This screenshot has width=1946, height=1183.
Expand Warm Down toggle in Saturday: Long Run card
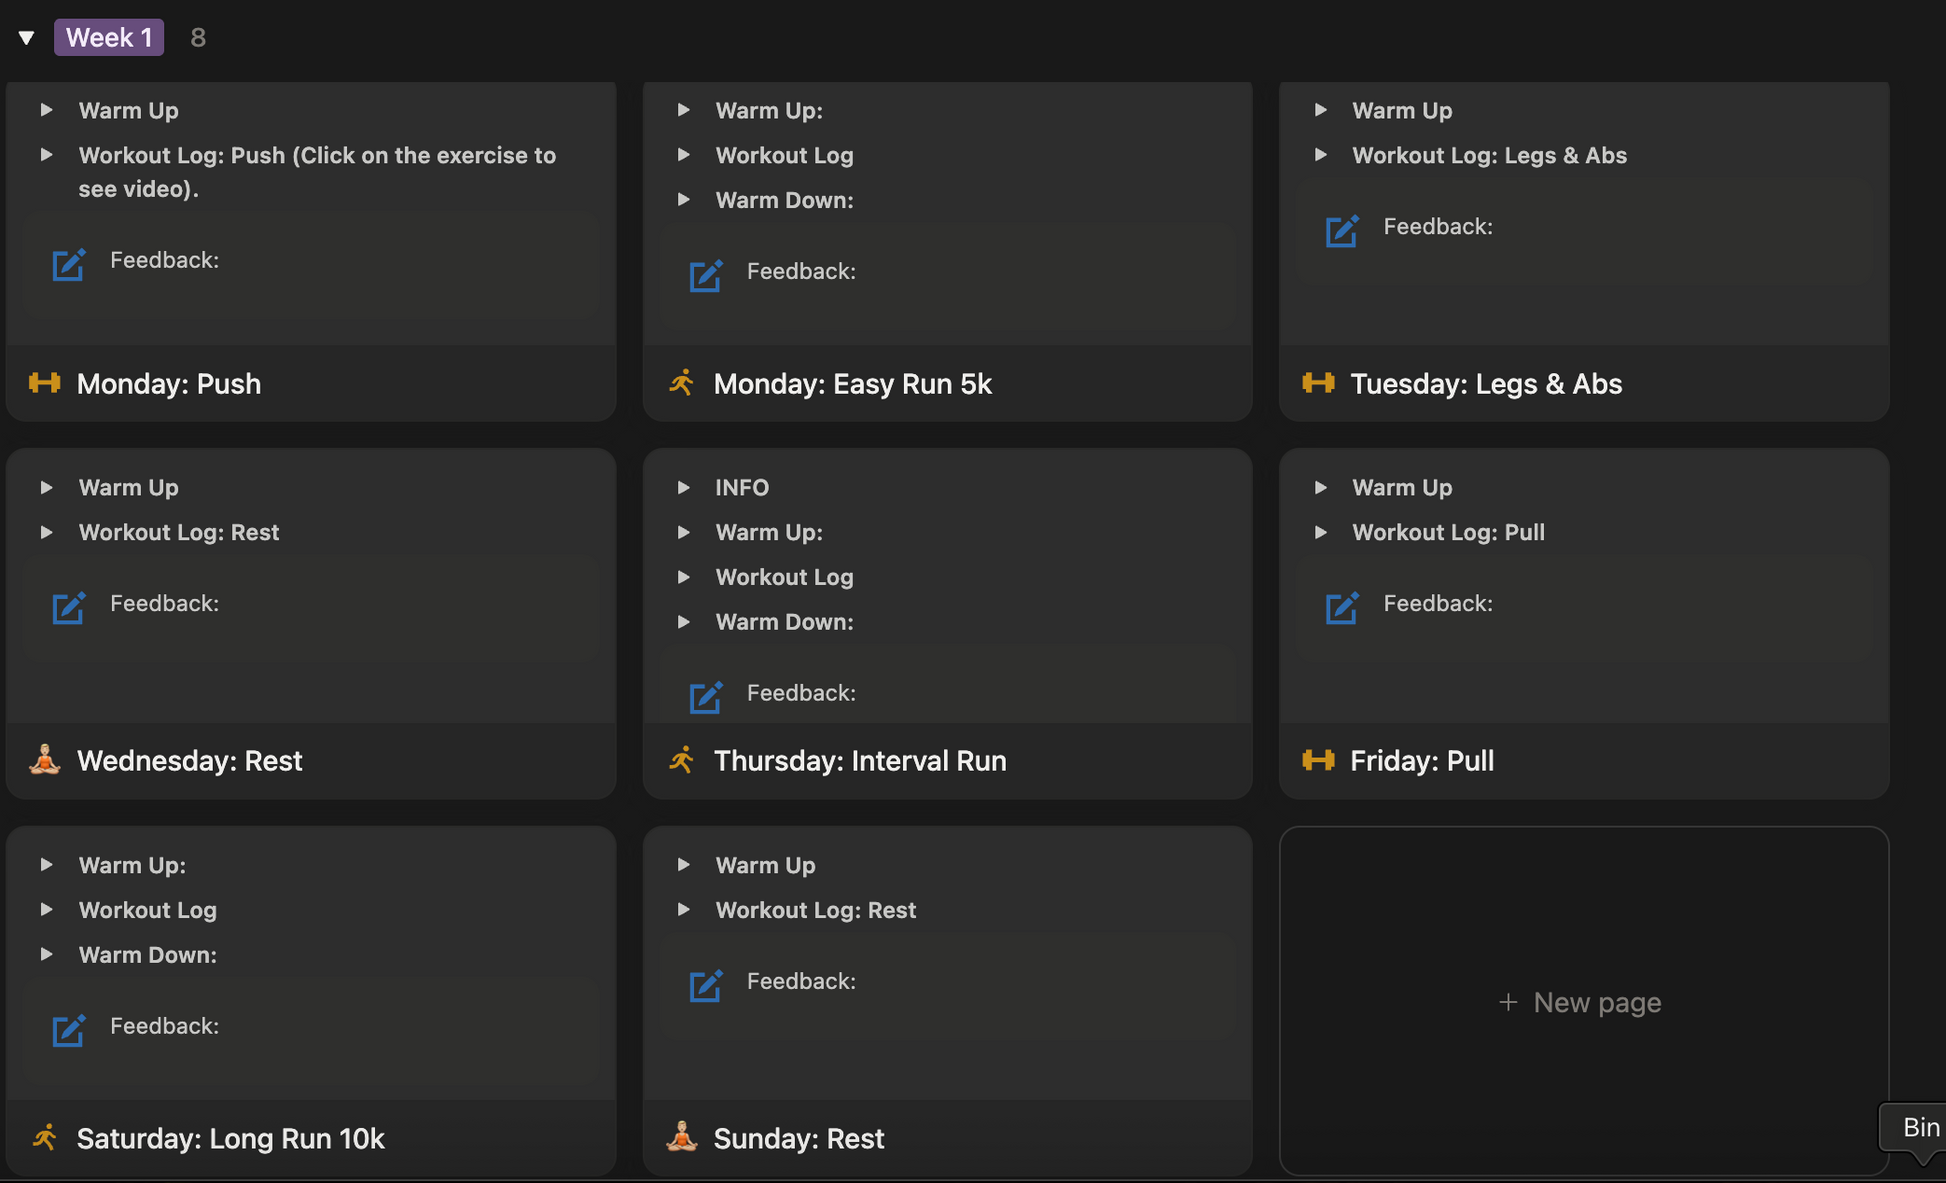47,955
